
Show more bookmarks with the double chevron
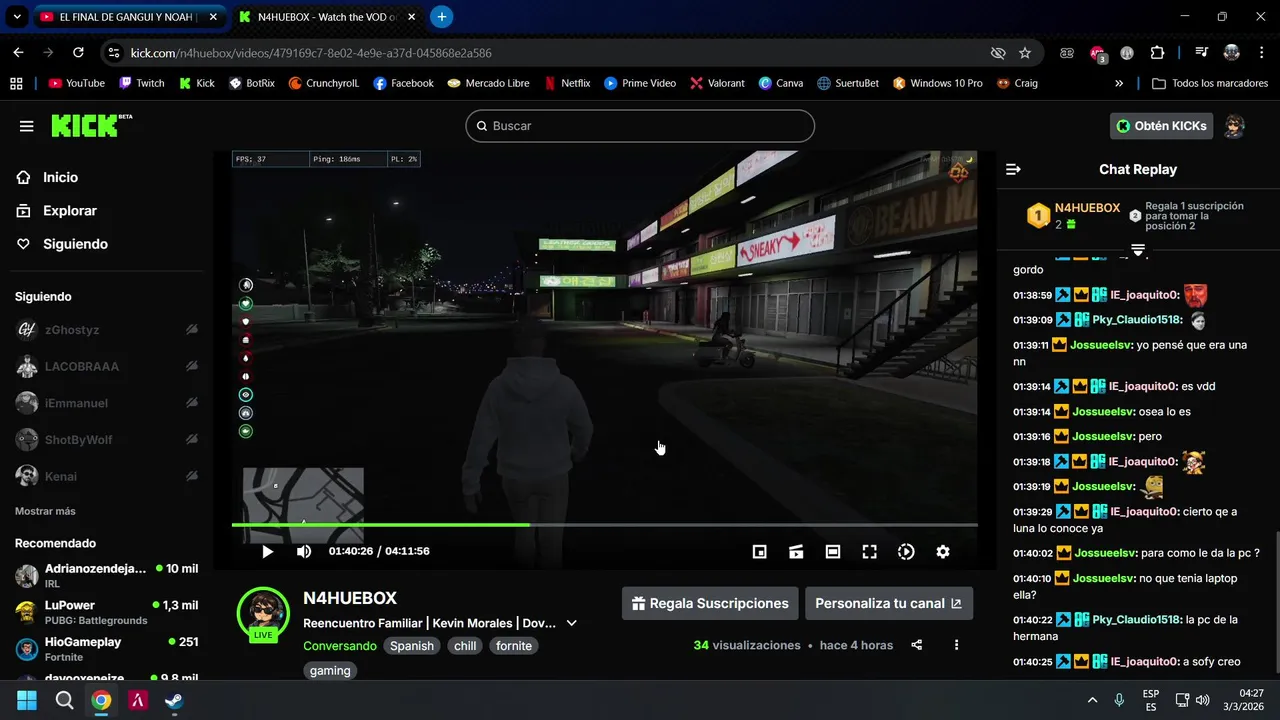click(x=1119, y=83)
